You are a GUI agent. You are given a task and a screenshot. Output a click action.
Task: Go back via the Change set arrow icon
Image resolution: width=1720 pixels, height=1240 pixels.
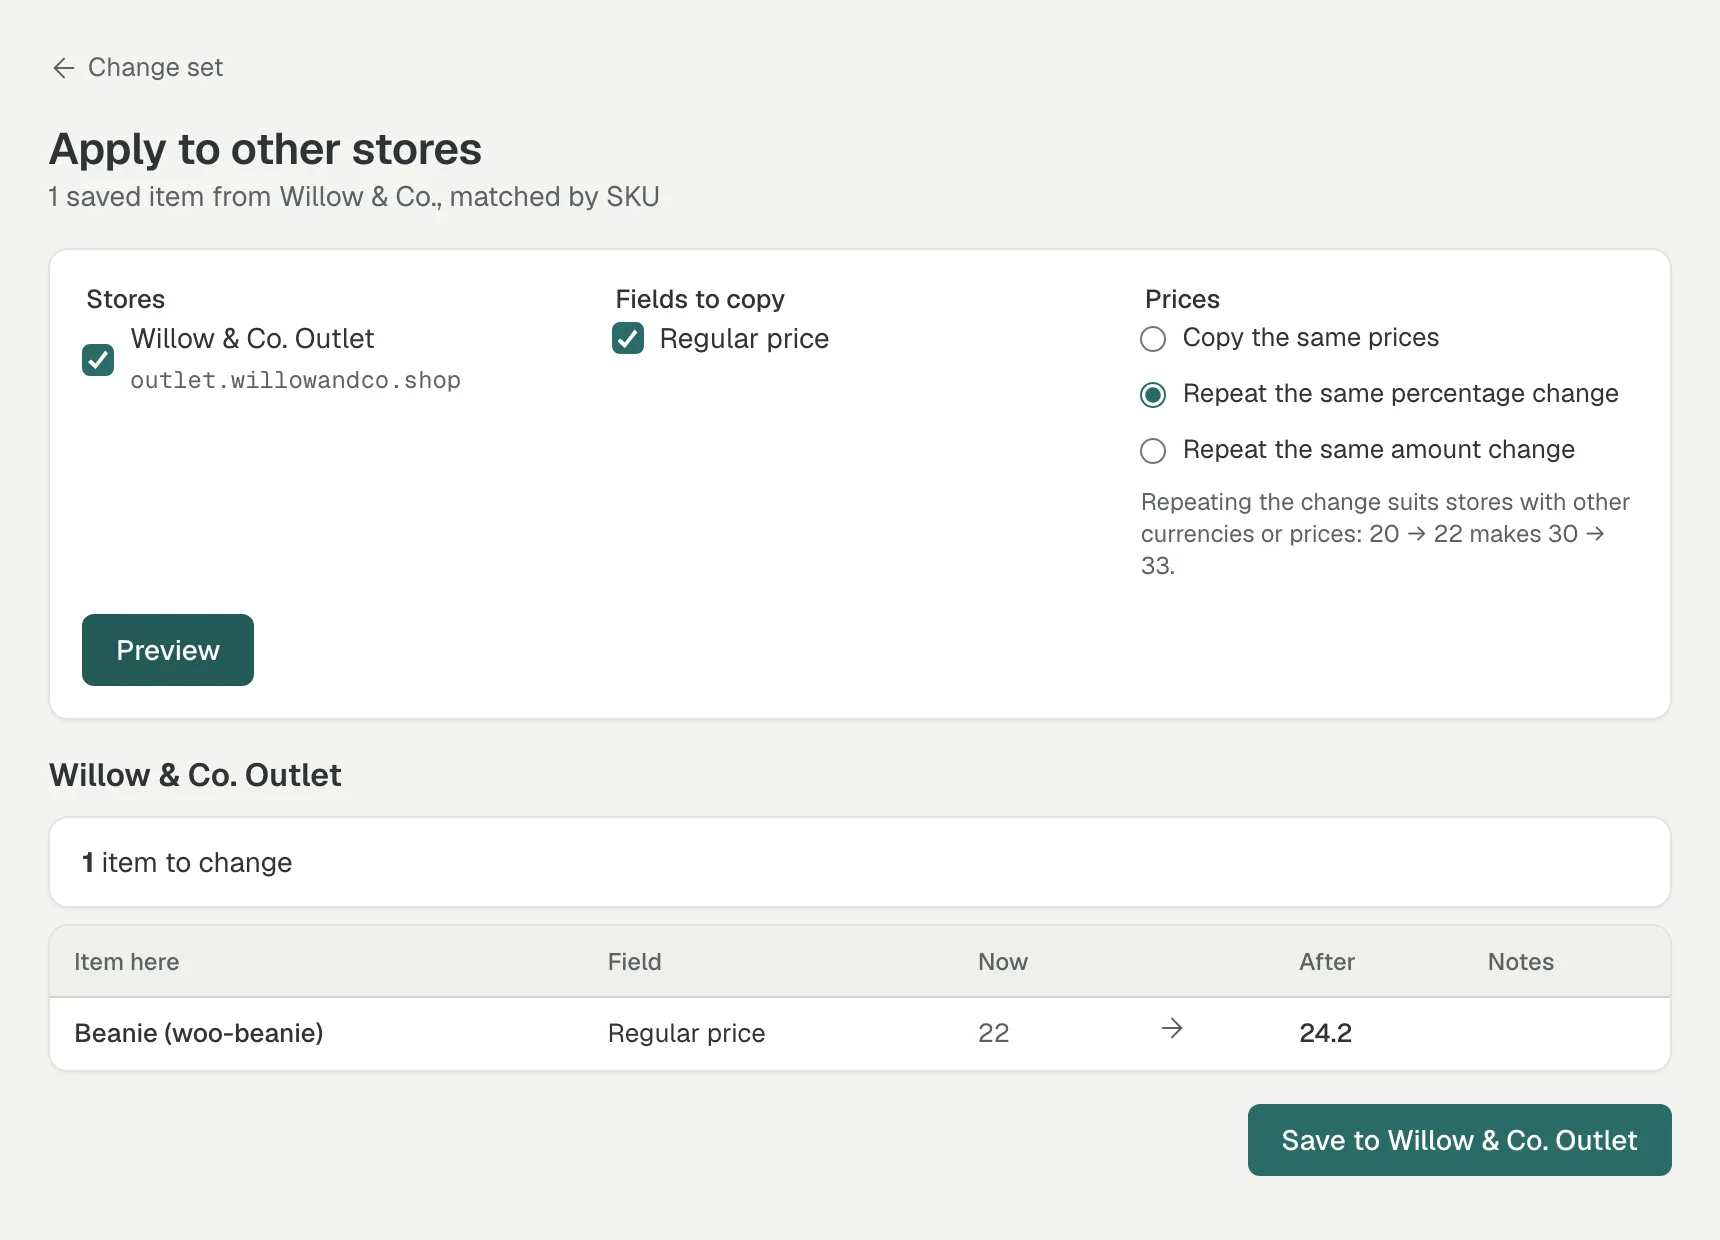(64, 68)
